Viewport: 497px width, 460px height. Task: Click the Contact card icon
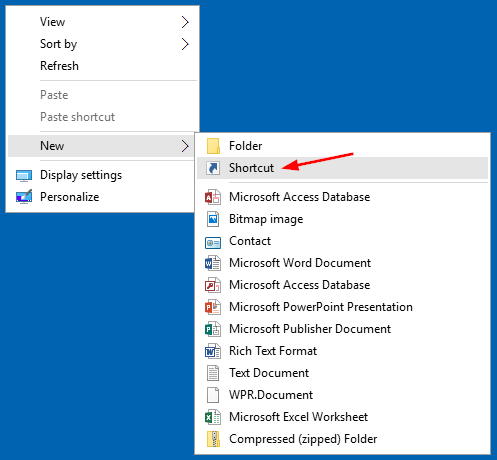(213, 242)
